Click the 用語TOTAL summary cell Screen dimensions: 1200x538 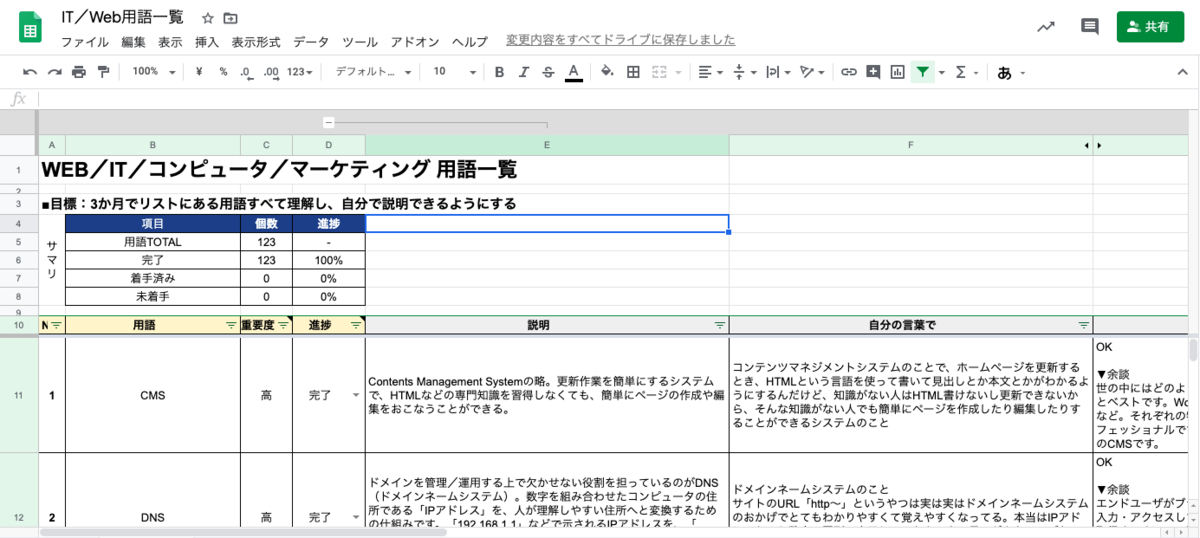(153, 242)
